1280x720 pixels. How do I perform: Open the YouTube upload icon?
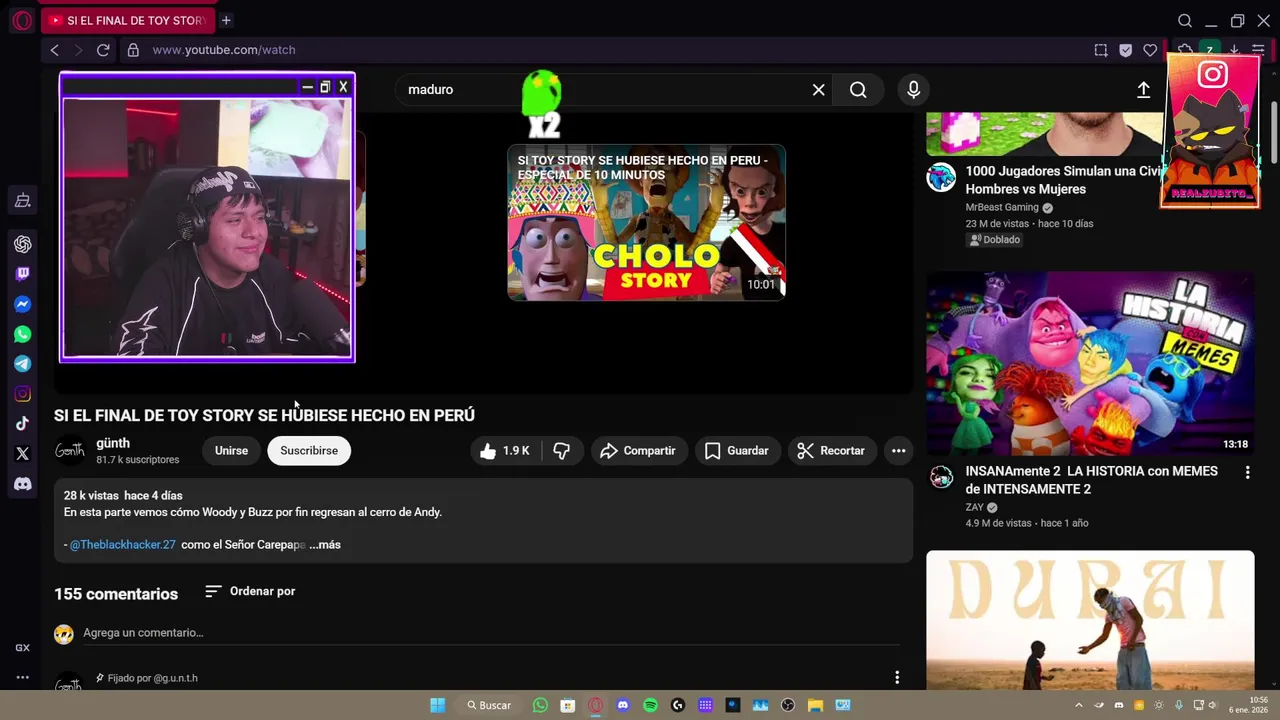[1144, 90]
